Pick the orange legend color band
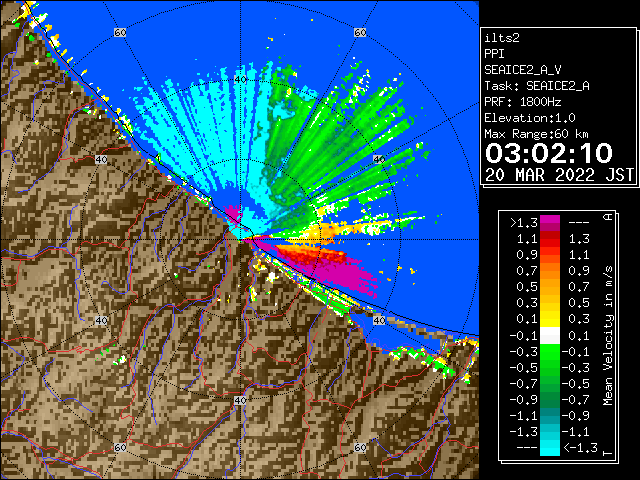This screenshot has width=640, height=480. (550, 271)
